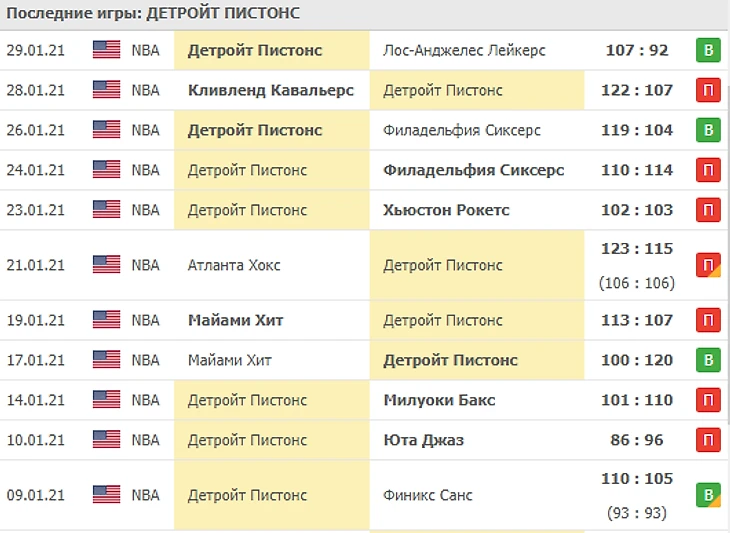The image size is (730, 533).
Task: Click the red loss badge for 10.01.21 game
Action: (708, 440)
